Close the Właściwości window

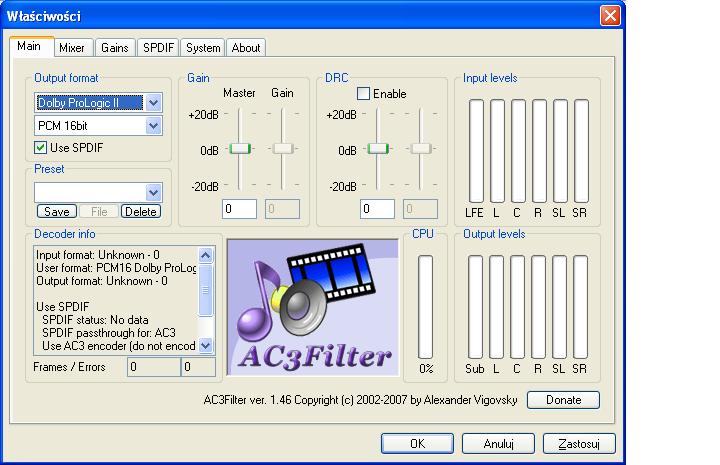point(610,16)
